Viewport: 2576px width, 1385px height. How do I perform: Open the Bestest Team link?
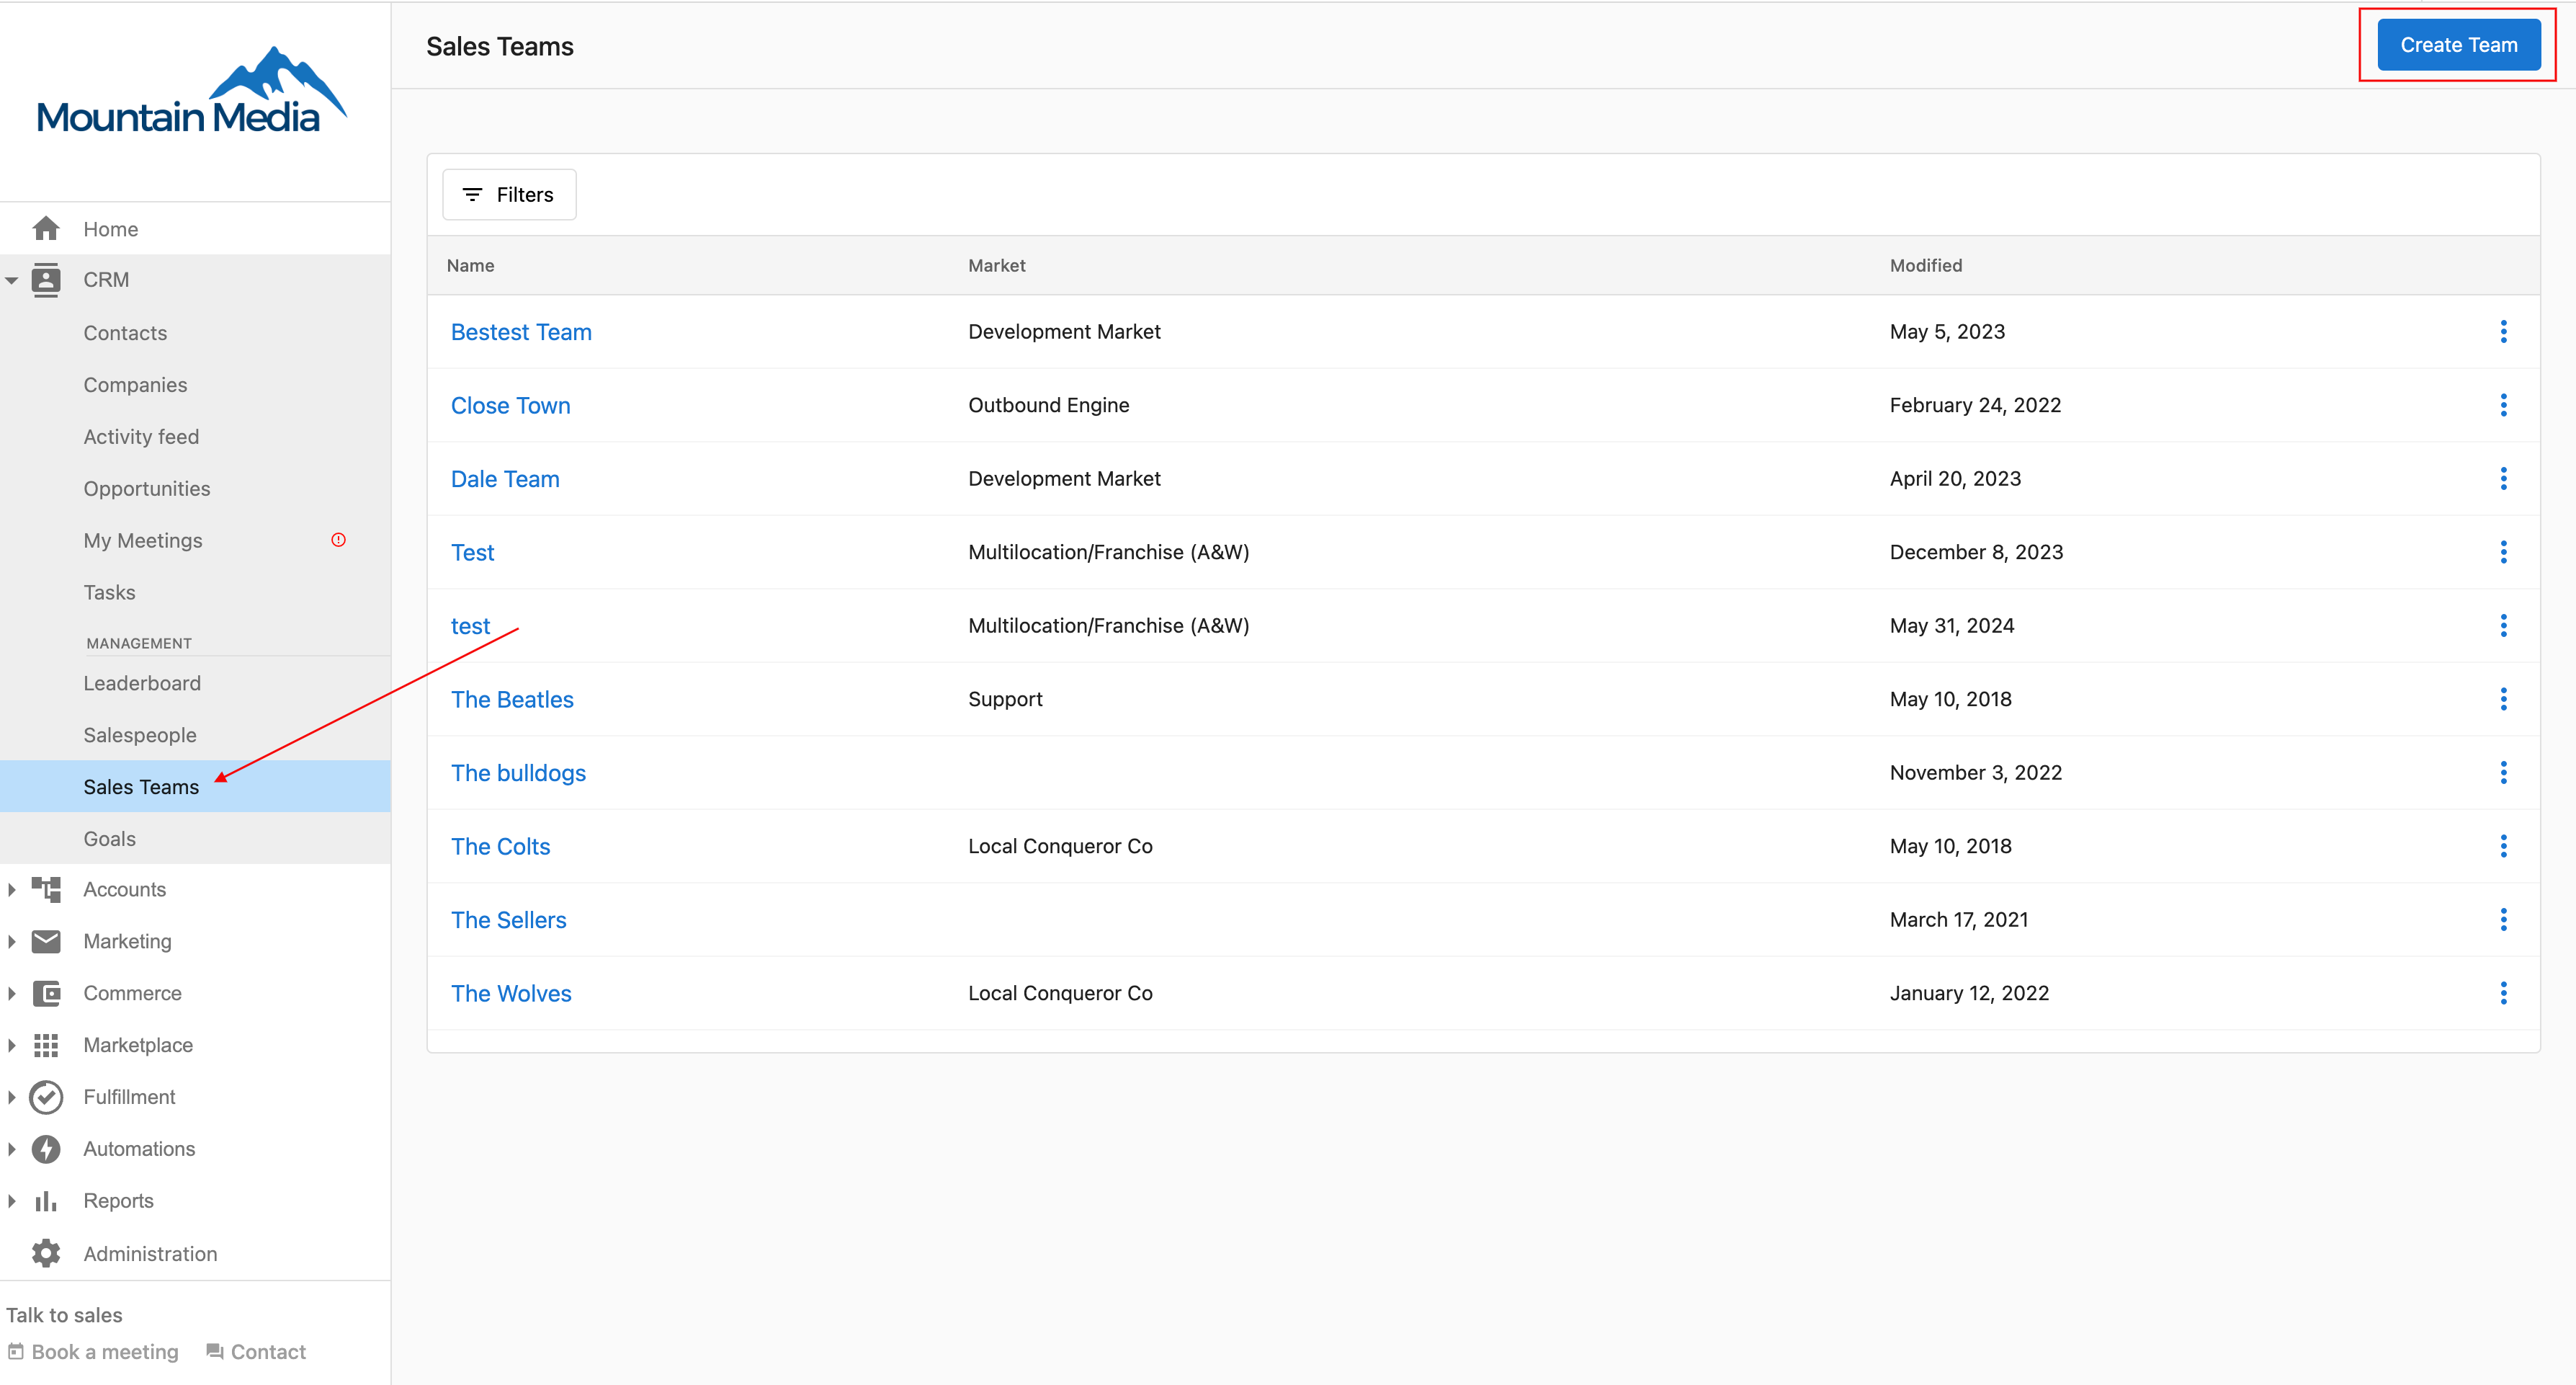click(520, 331)
